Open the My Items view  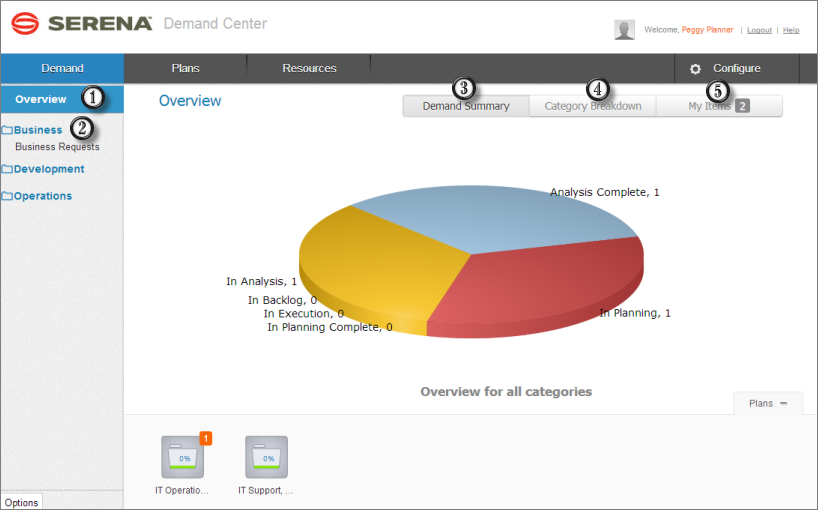718,106
